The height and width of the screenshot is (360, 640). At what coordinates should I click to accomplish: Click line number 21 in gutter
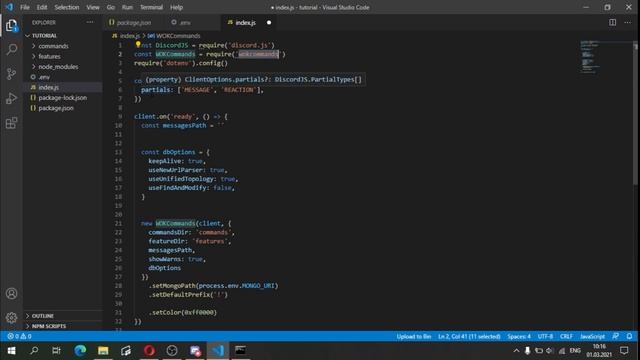pos(118,223)
